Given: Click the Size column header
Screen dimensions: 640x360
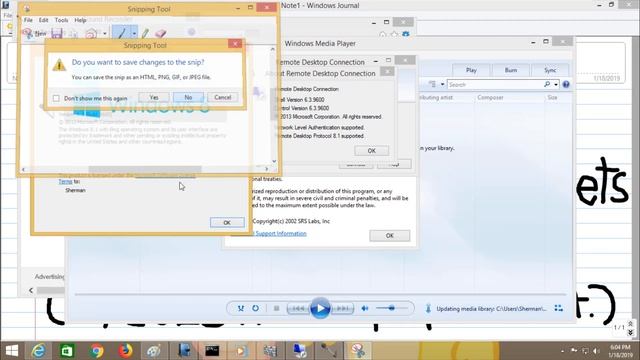Looking at the screenshot, I should (552, 98).
